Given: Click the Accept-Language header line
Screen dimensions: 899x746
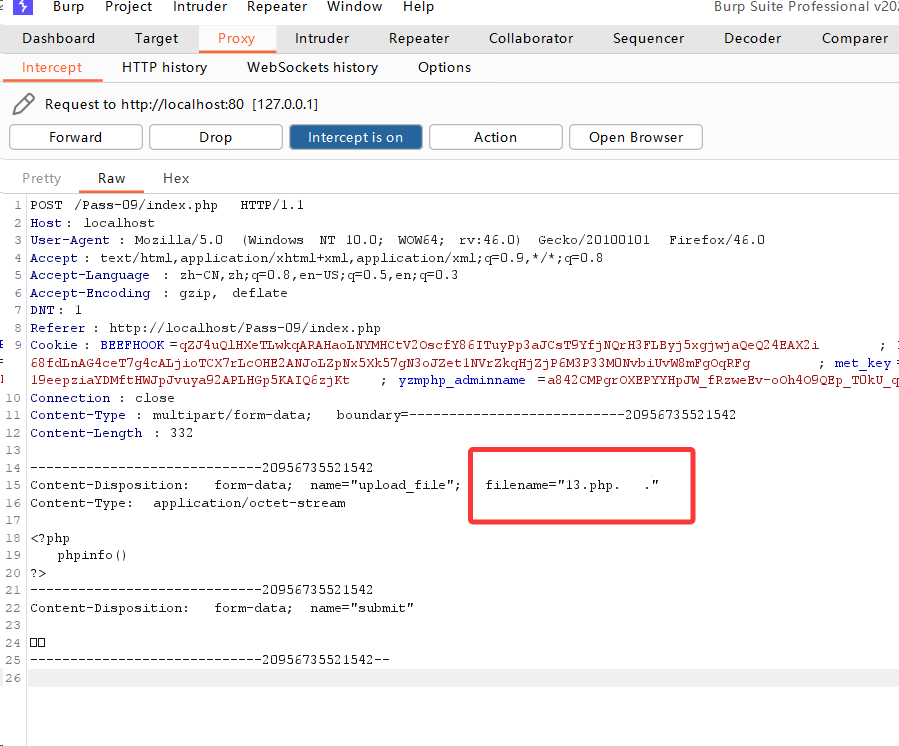Looking at the screenshot, I should tap(244, 275).
